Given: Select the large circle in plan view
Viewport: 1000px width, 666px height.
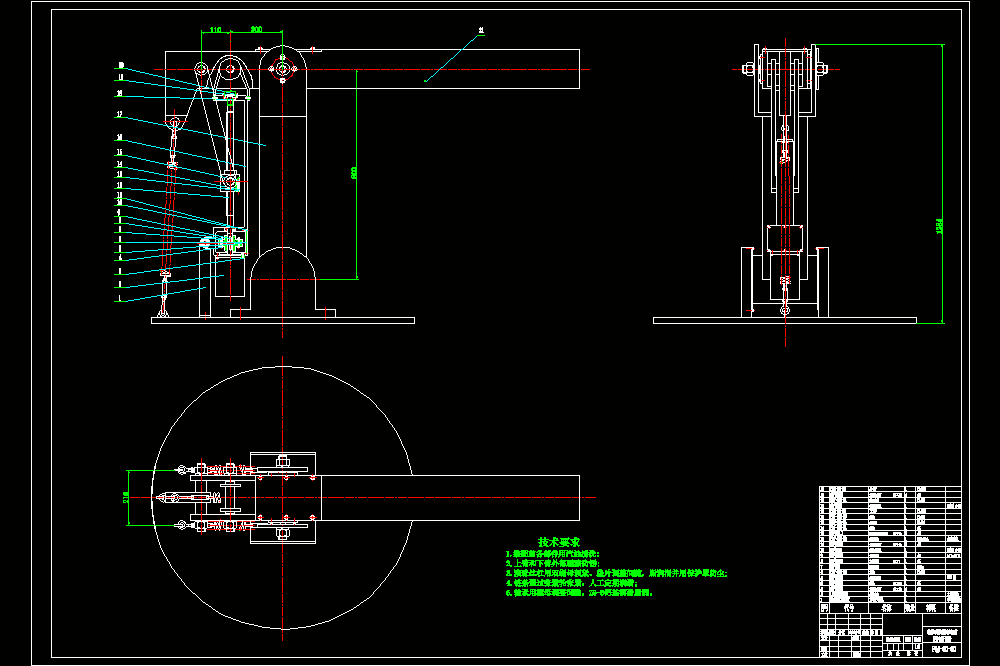Looking at the screenshot, I should pos(283,498).
